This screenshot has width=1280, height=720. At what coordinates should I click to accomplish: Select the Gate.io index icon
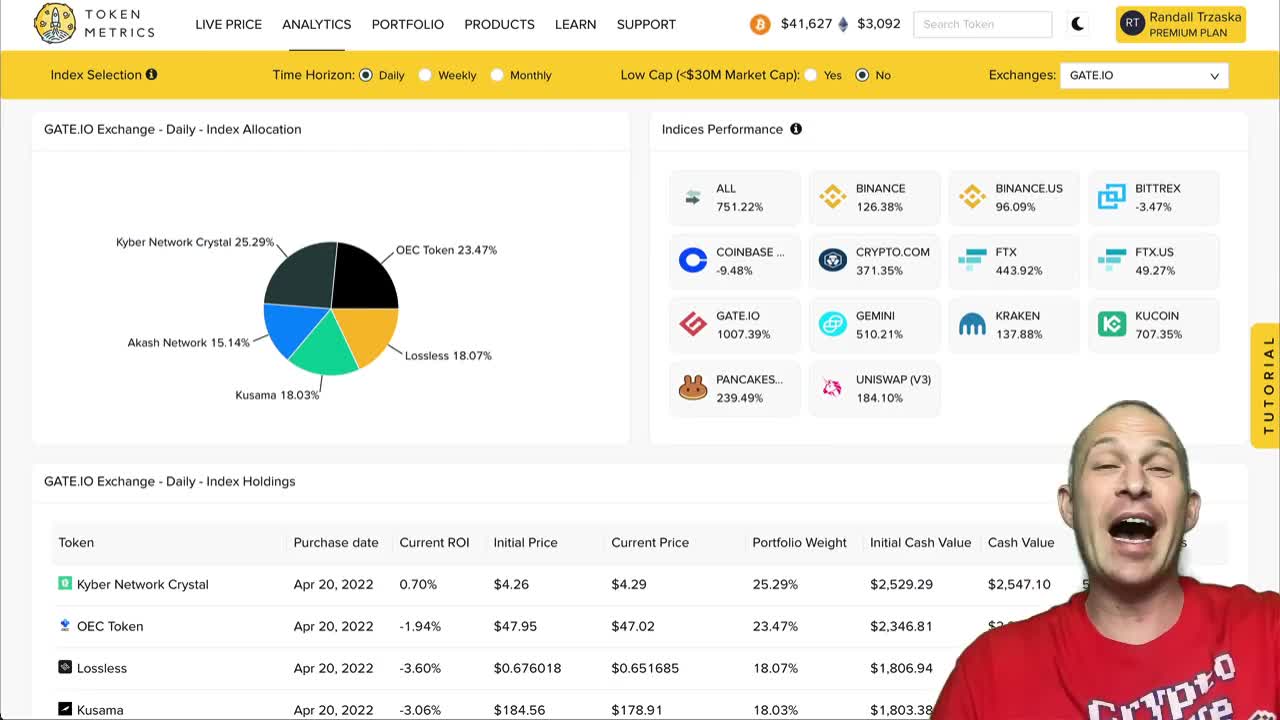[x=693, y=325]
